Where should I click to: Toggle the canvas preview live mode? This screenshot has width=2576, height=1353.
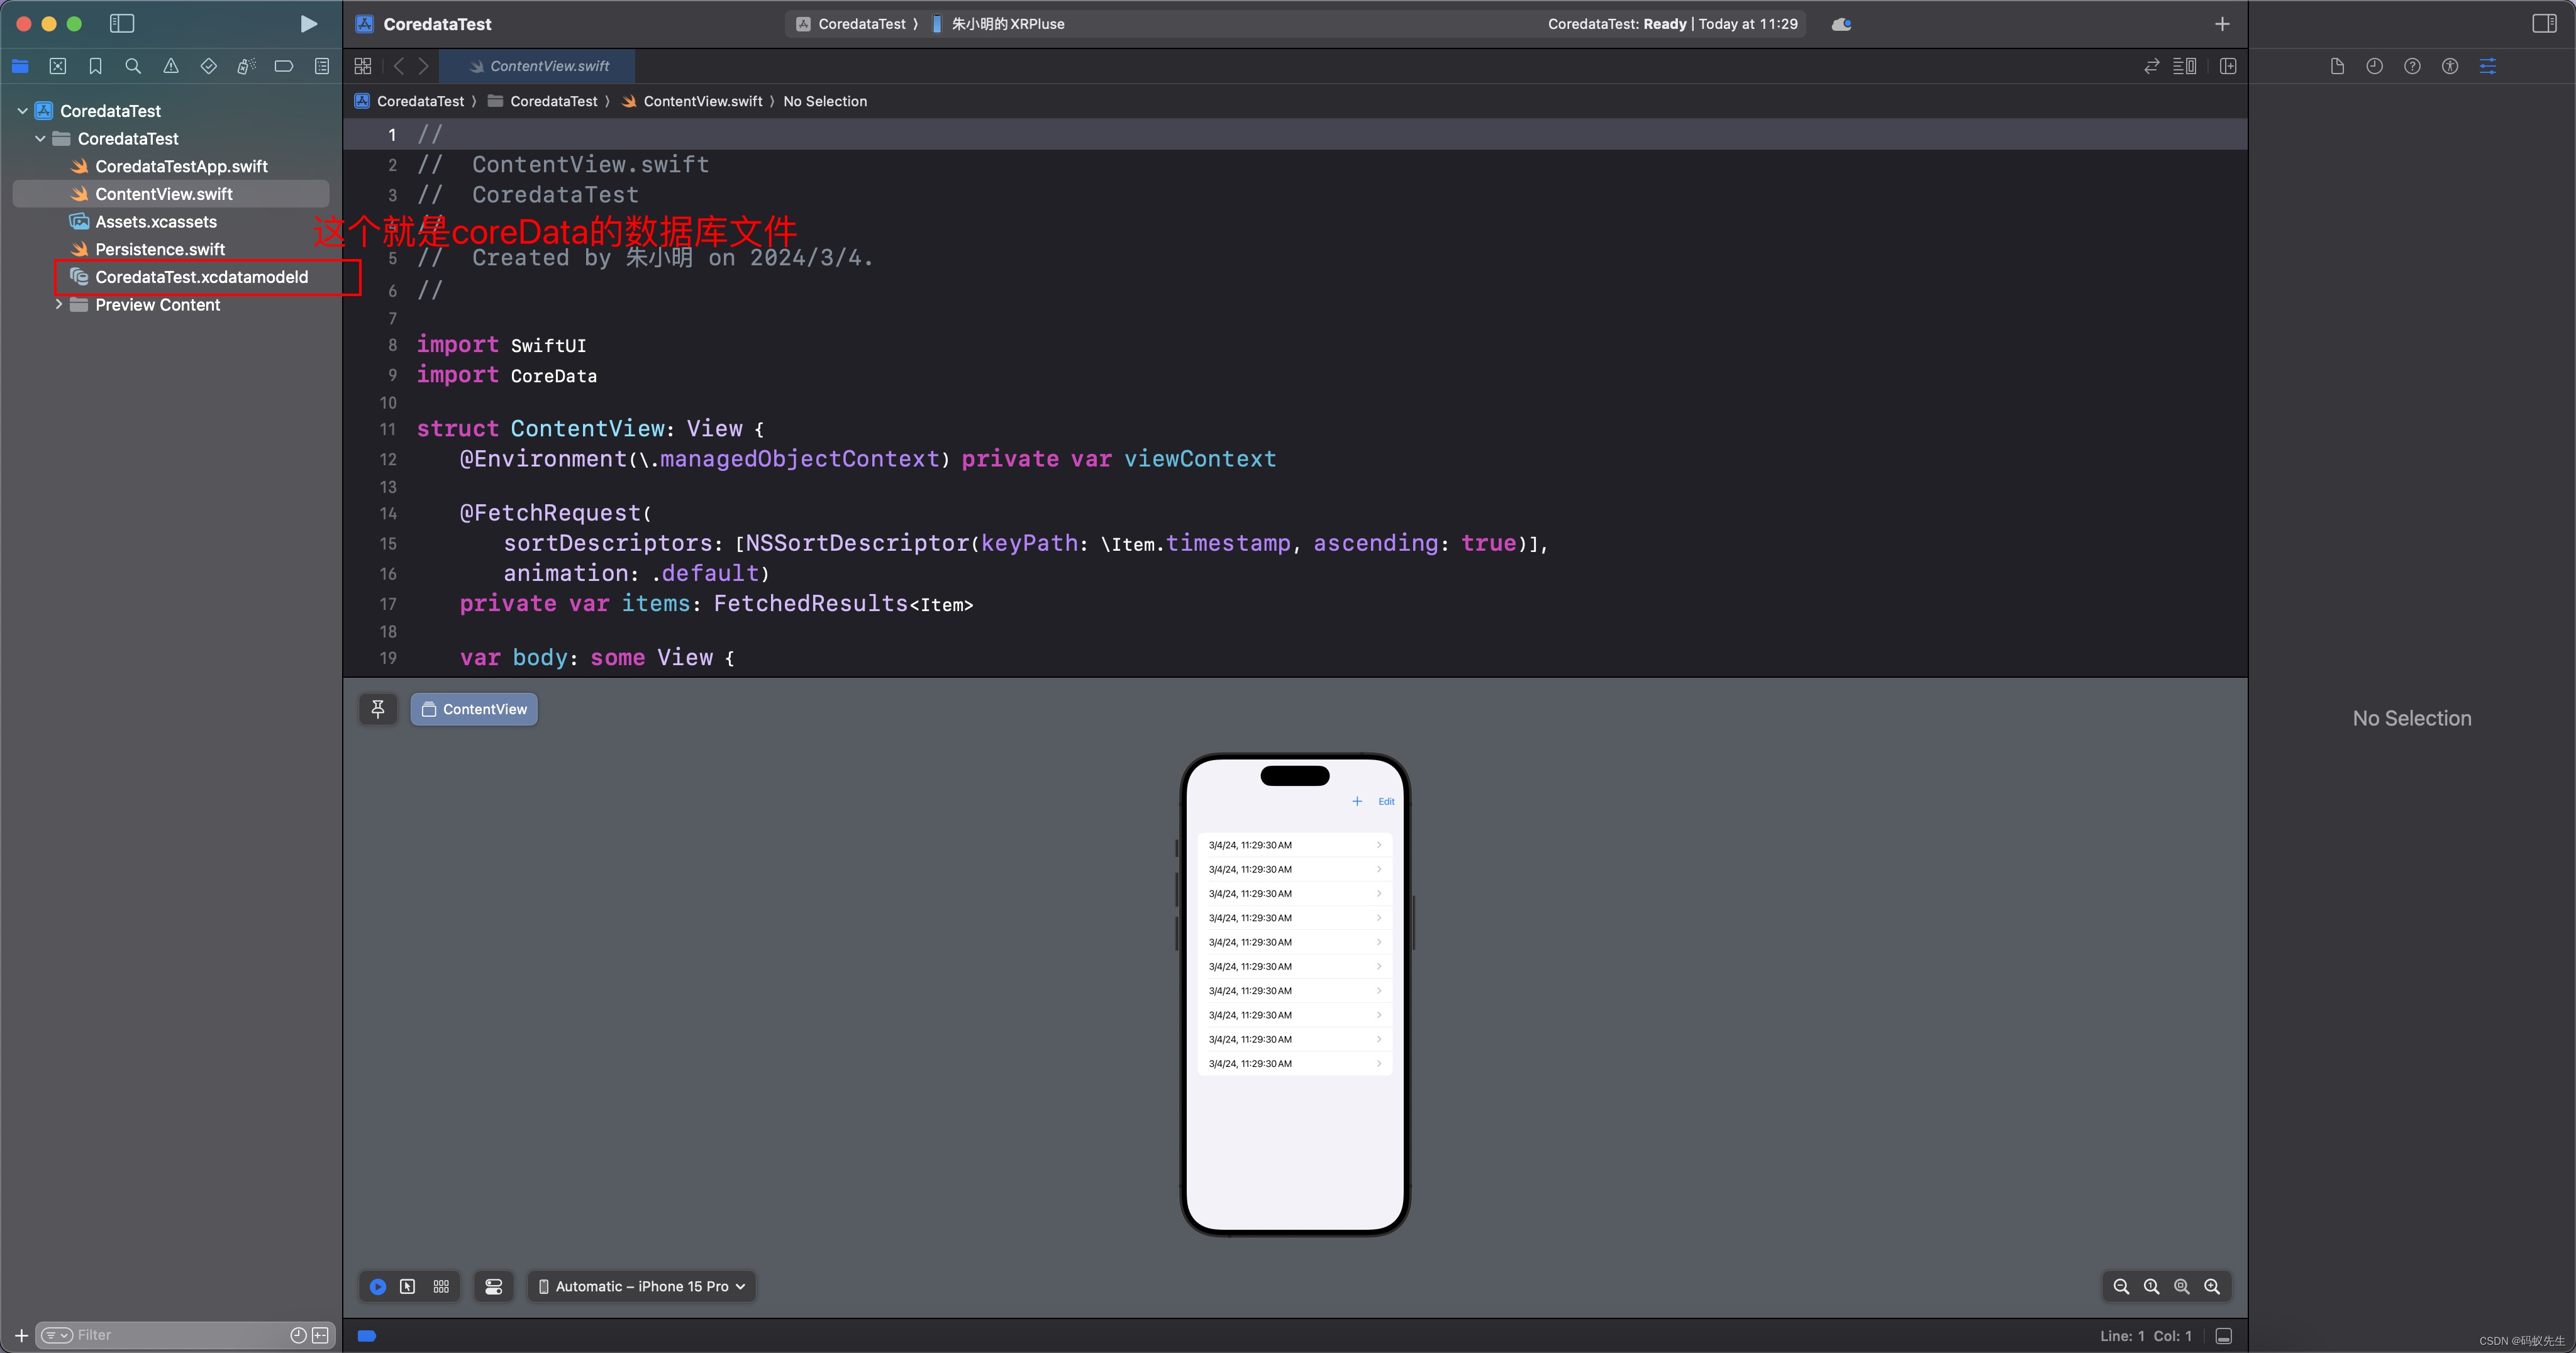point(377,1286)
